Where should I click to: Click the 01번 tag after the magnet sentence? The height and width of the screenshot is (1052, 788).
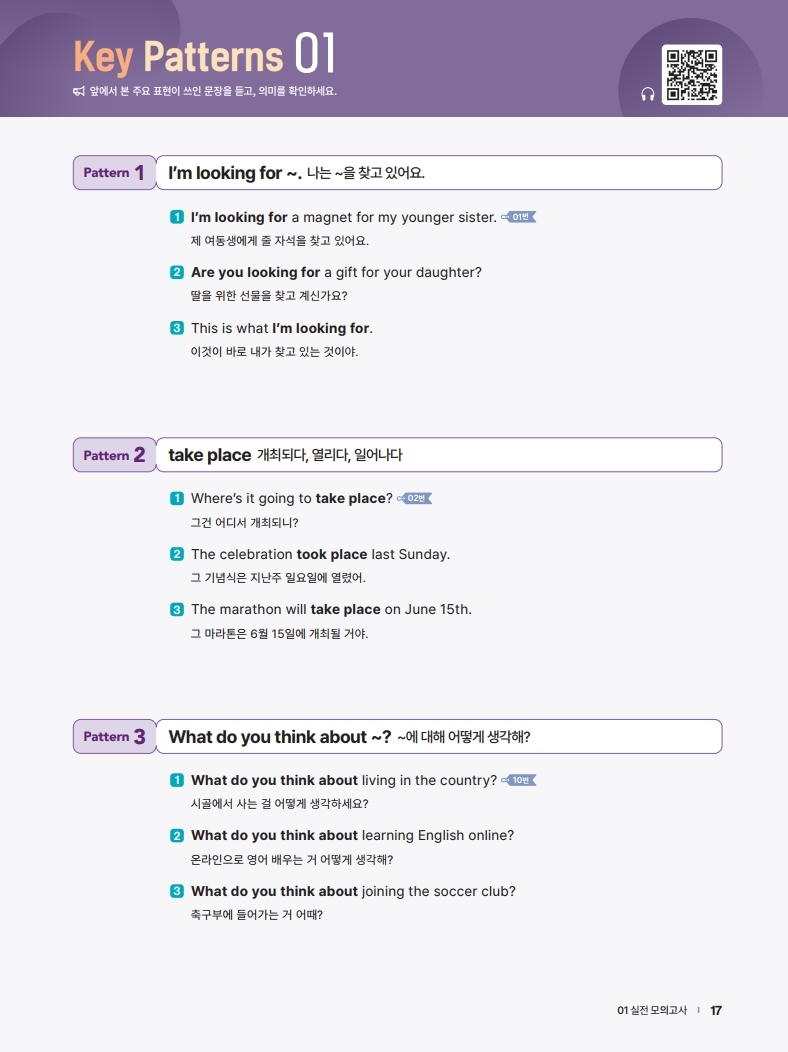tap(519, 217)
